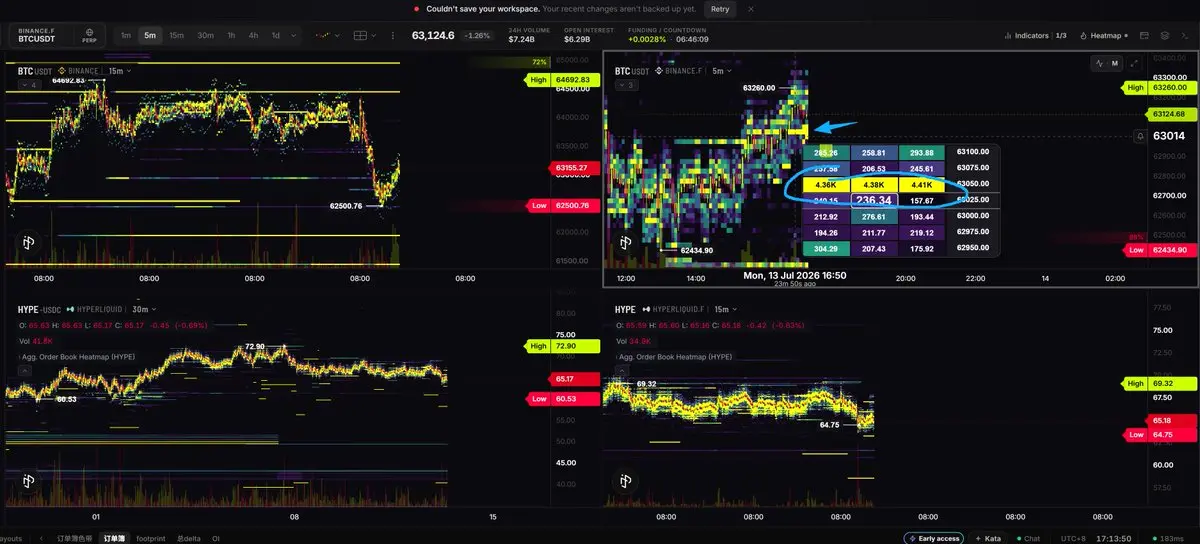This screenshot has width=1200, height=544.
Task: Maximize the BTC 5m chart panel
Action: [x=1134, y=63]
